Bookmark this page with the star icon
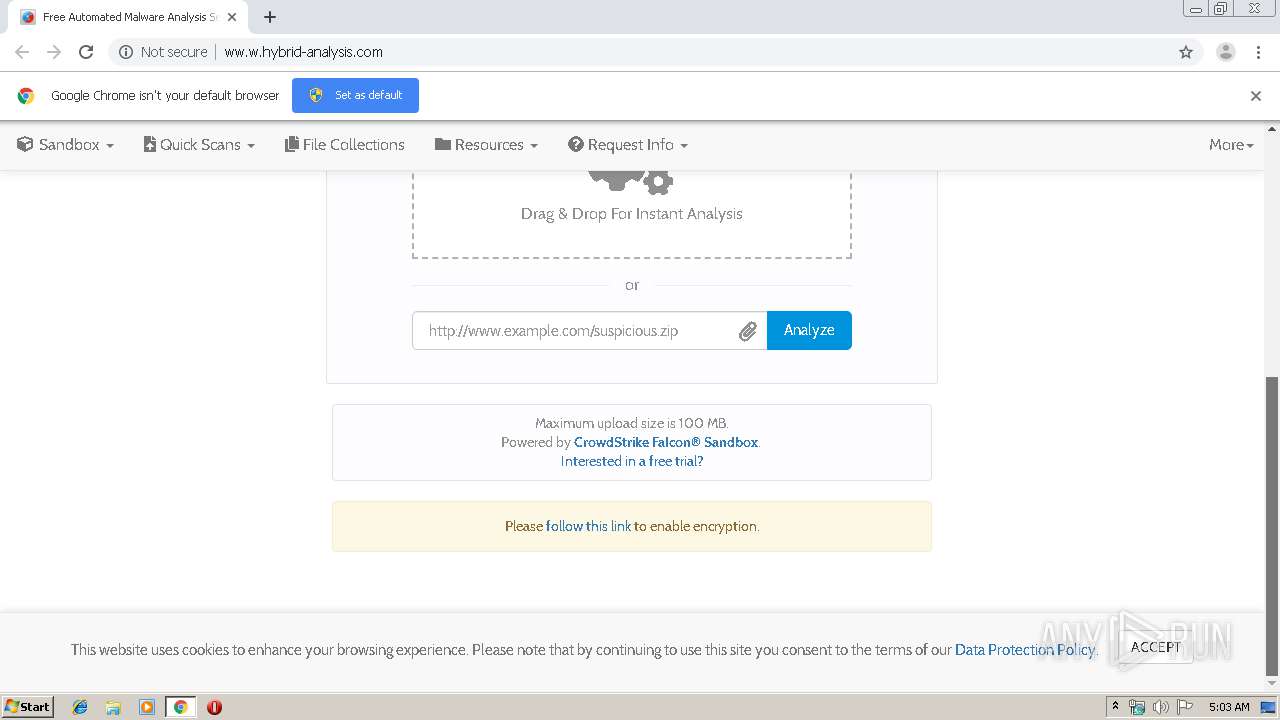Viewport: 1280px width, 720px height. coord(1186,52)
